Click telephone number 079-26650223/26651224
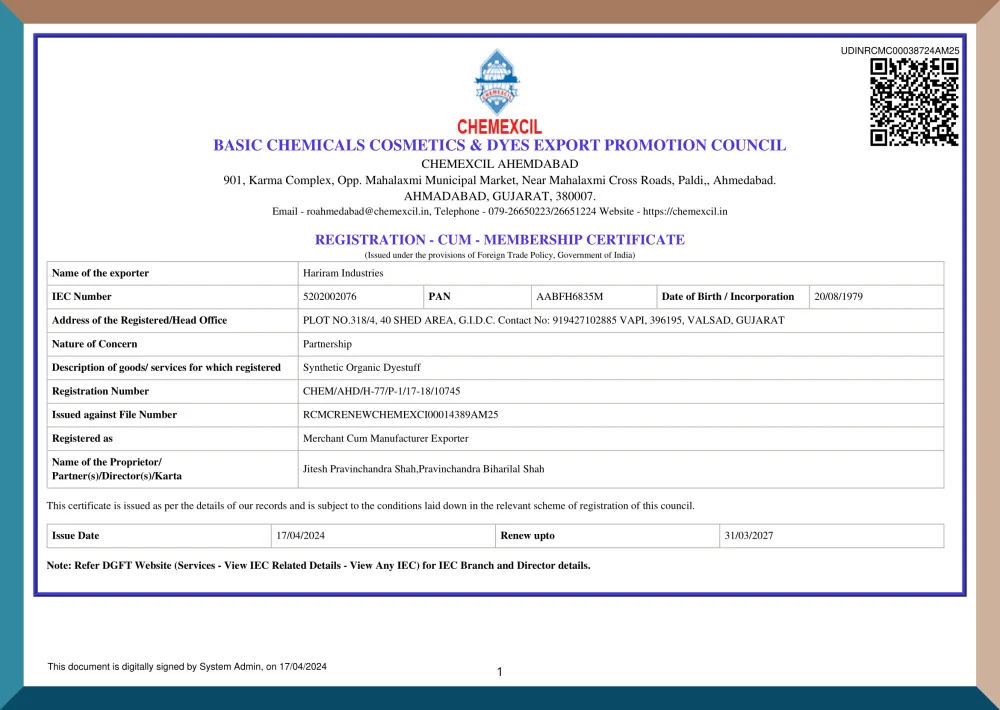Viewport: 1000px width, 710px height. 542,212
